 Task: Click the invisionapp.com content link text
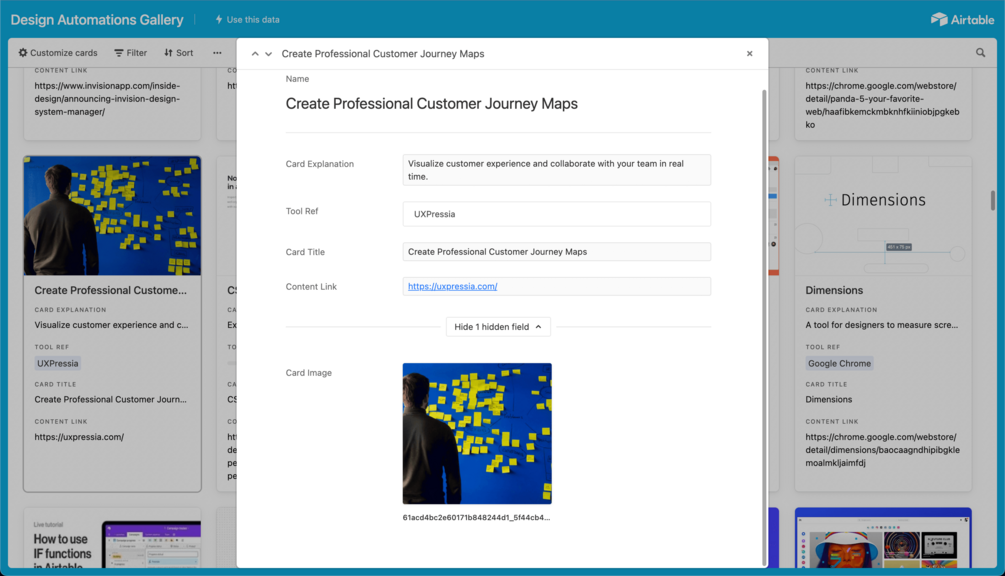click(107, 99)
